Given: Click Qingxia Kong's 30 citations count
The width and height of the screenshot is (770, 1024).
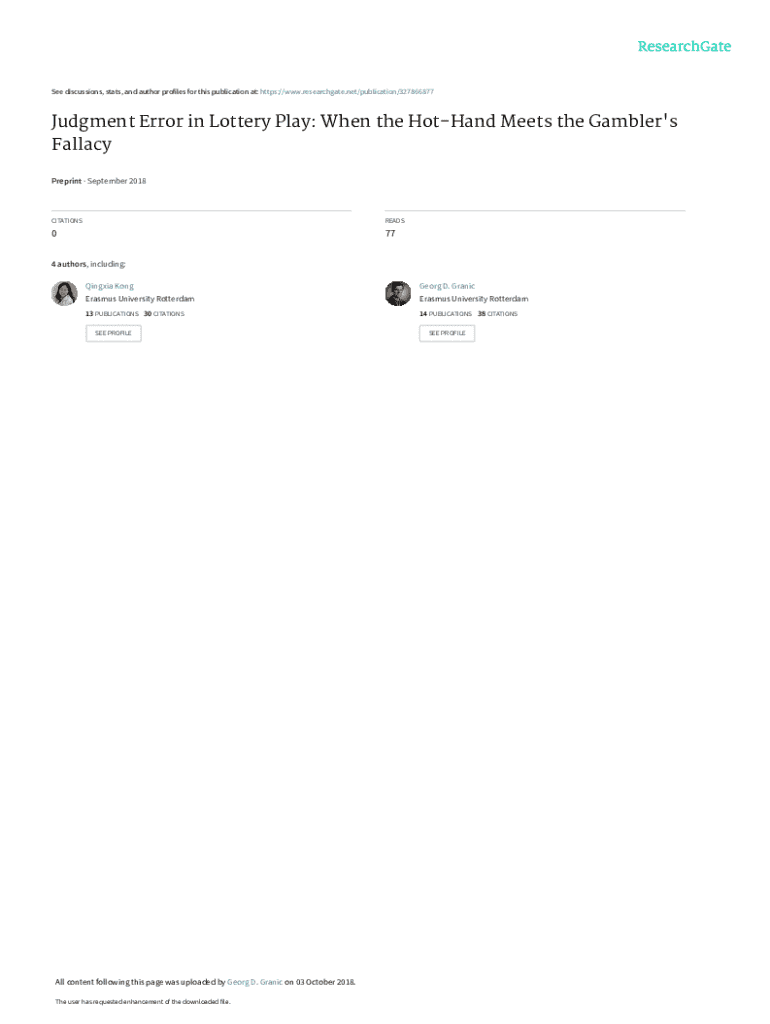Looking at the screenshot, I should click(164, 314).
